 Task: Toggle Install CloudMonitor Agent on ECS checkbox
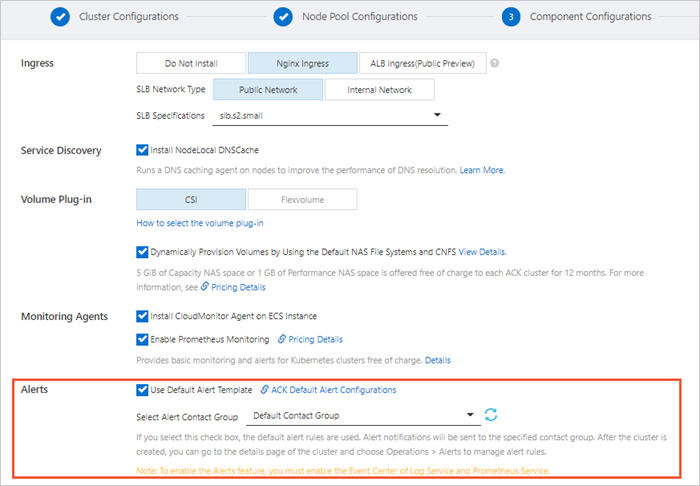[x=142, y=316]
